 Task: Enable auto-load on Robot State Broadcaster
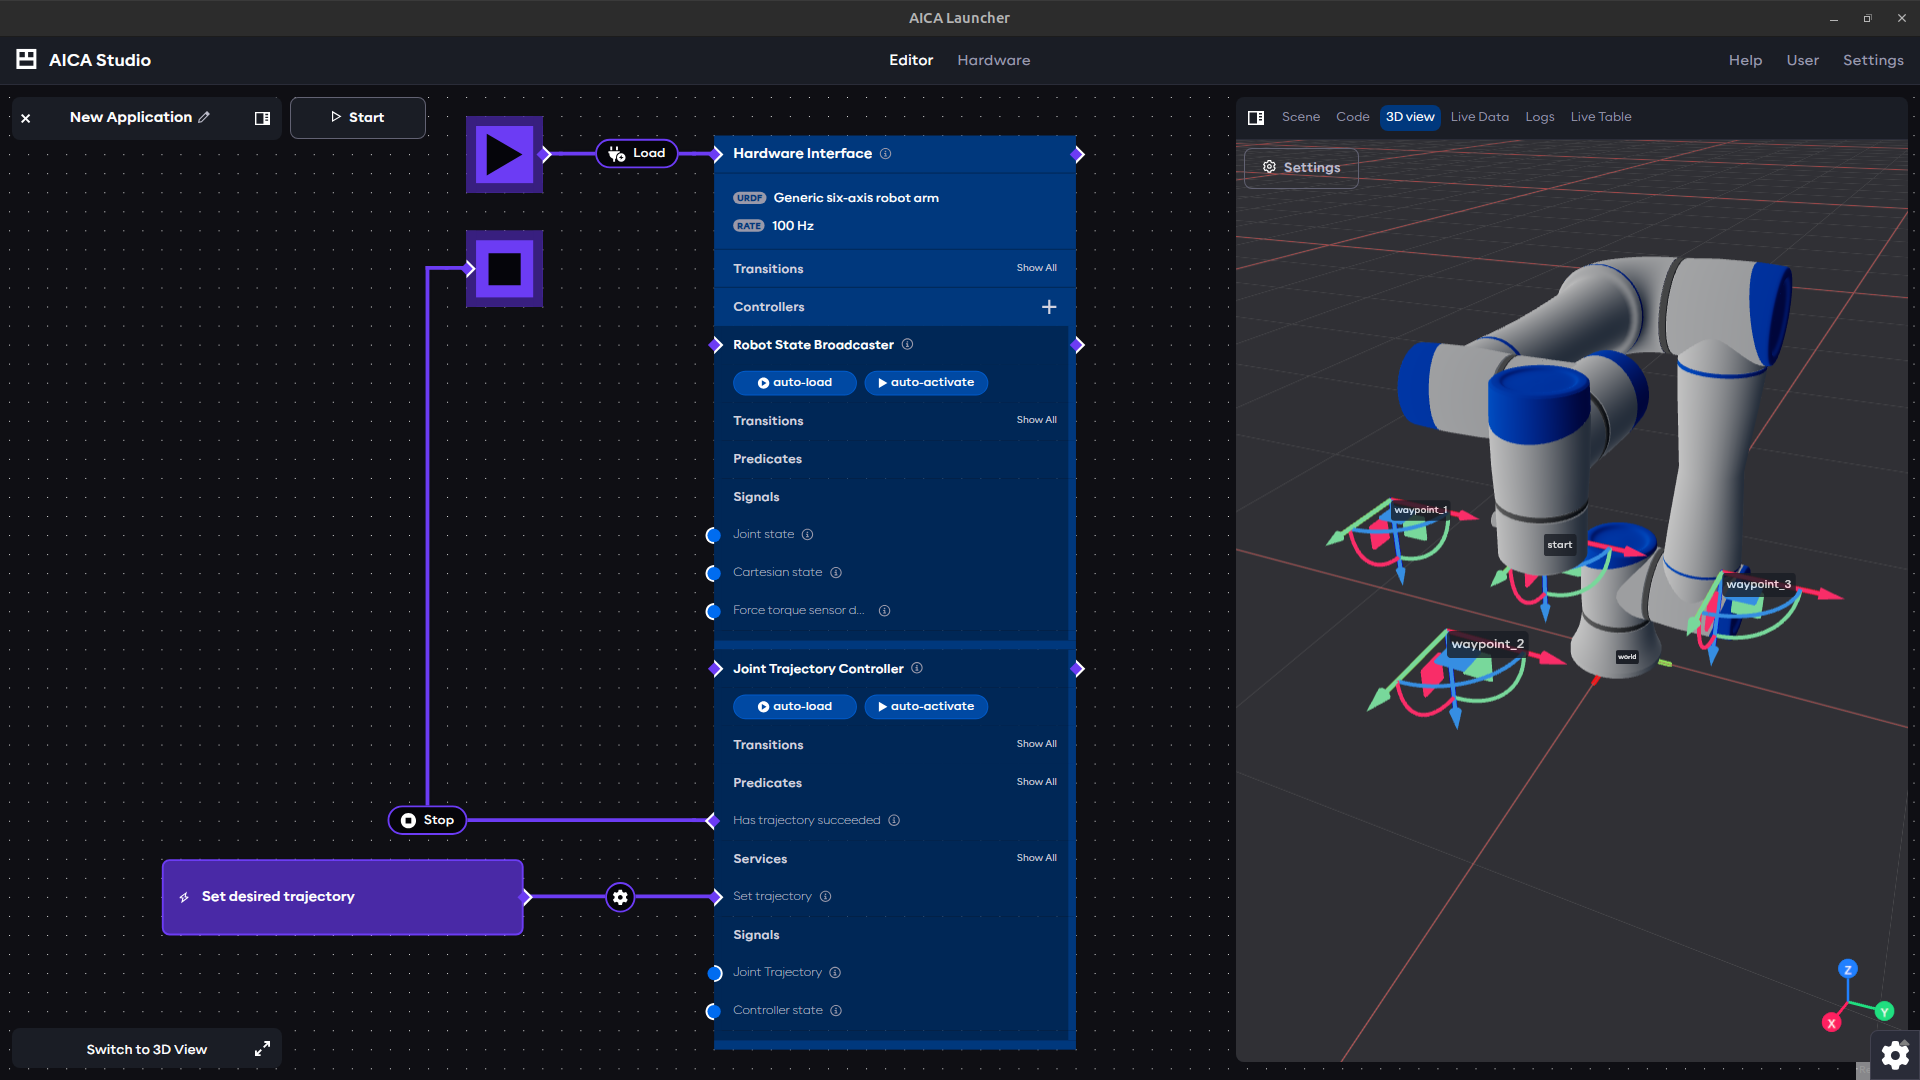793,382
